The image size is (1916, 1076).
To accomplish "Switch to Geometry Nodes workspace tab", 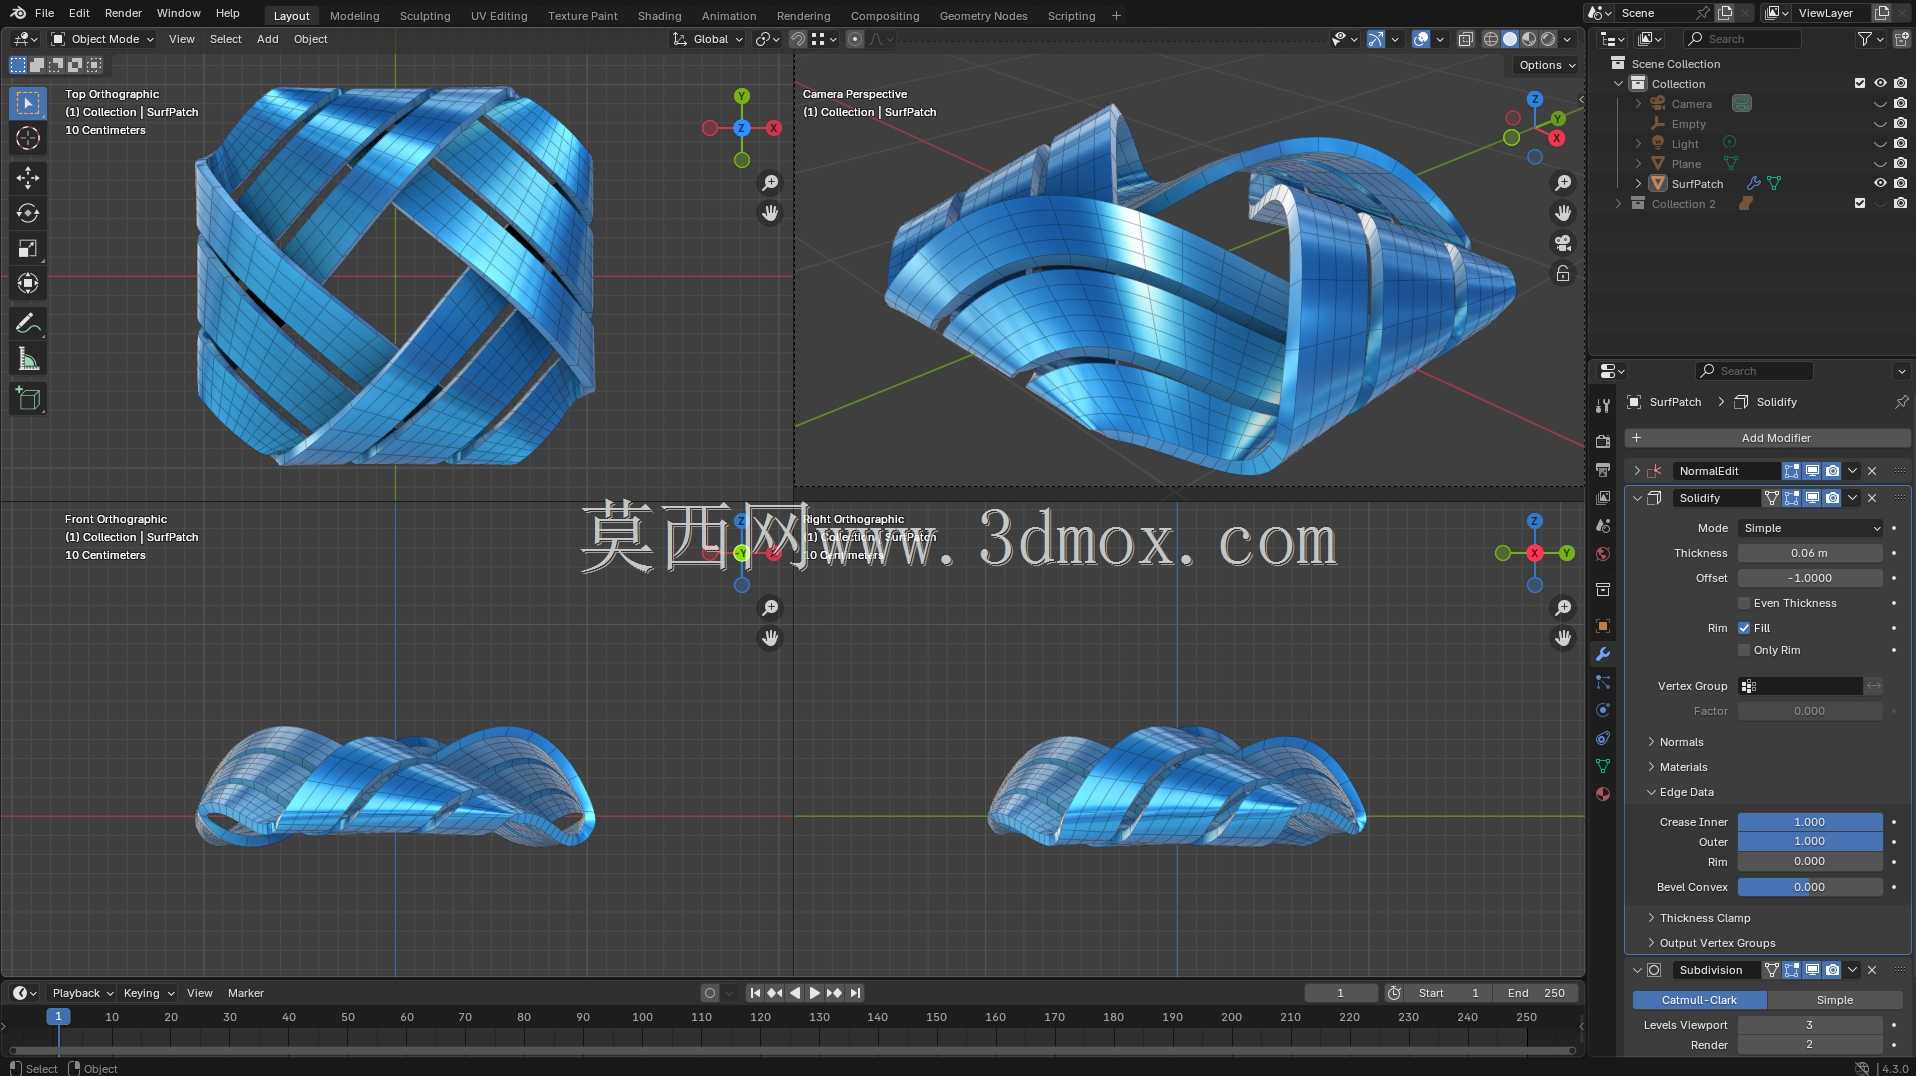I will click(x=983, y=16).
